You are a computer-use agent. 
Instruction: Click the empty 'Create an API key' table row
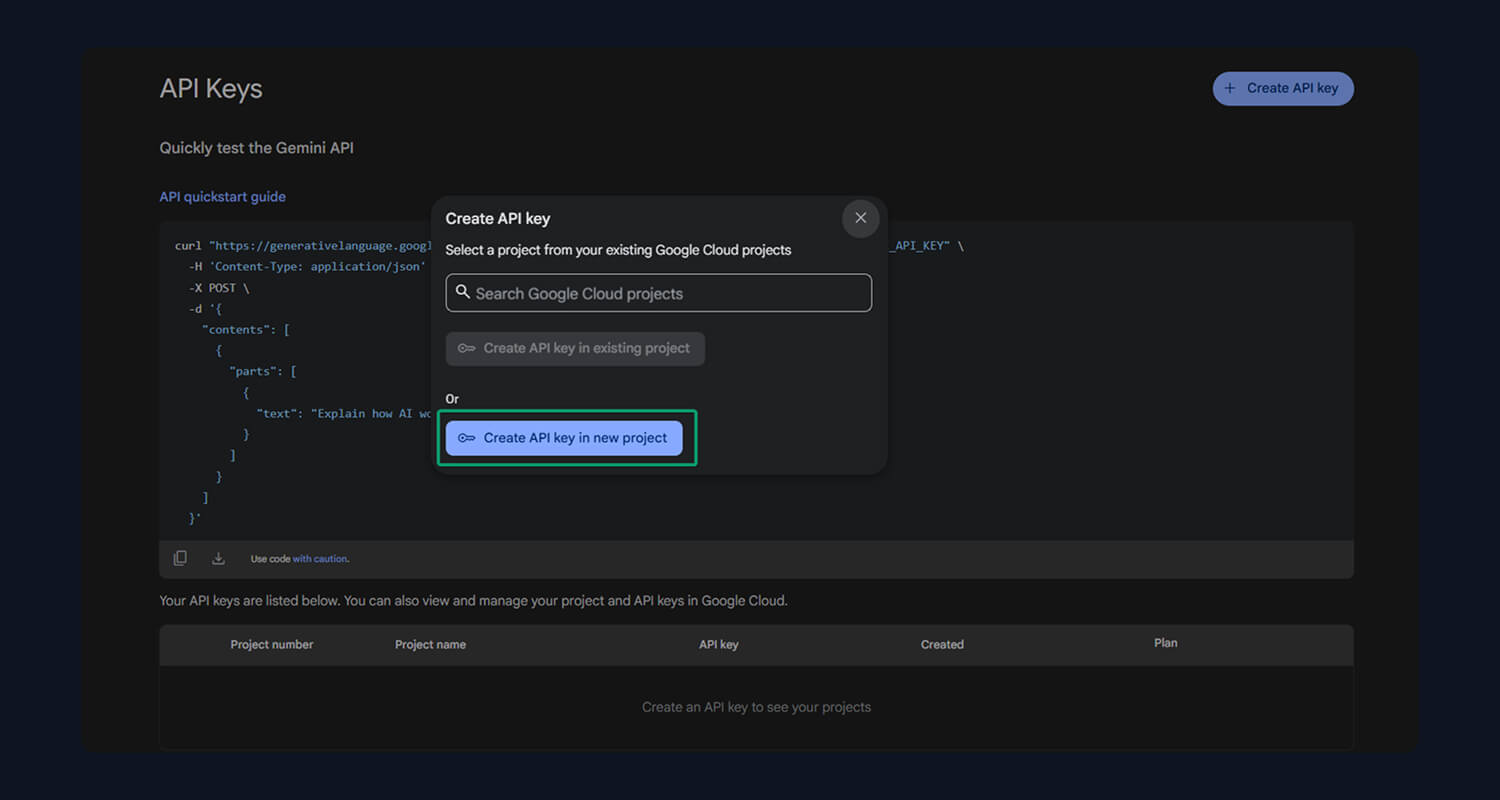(756, 707)
